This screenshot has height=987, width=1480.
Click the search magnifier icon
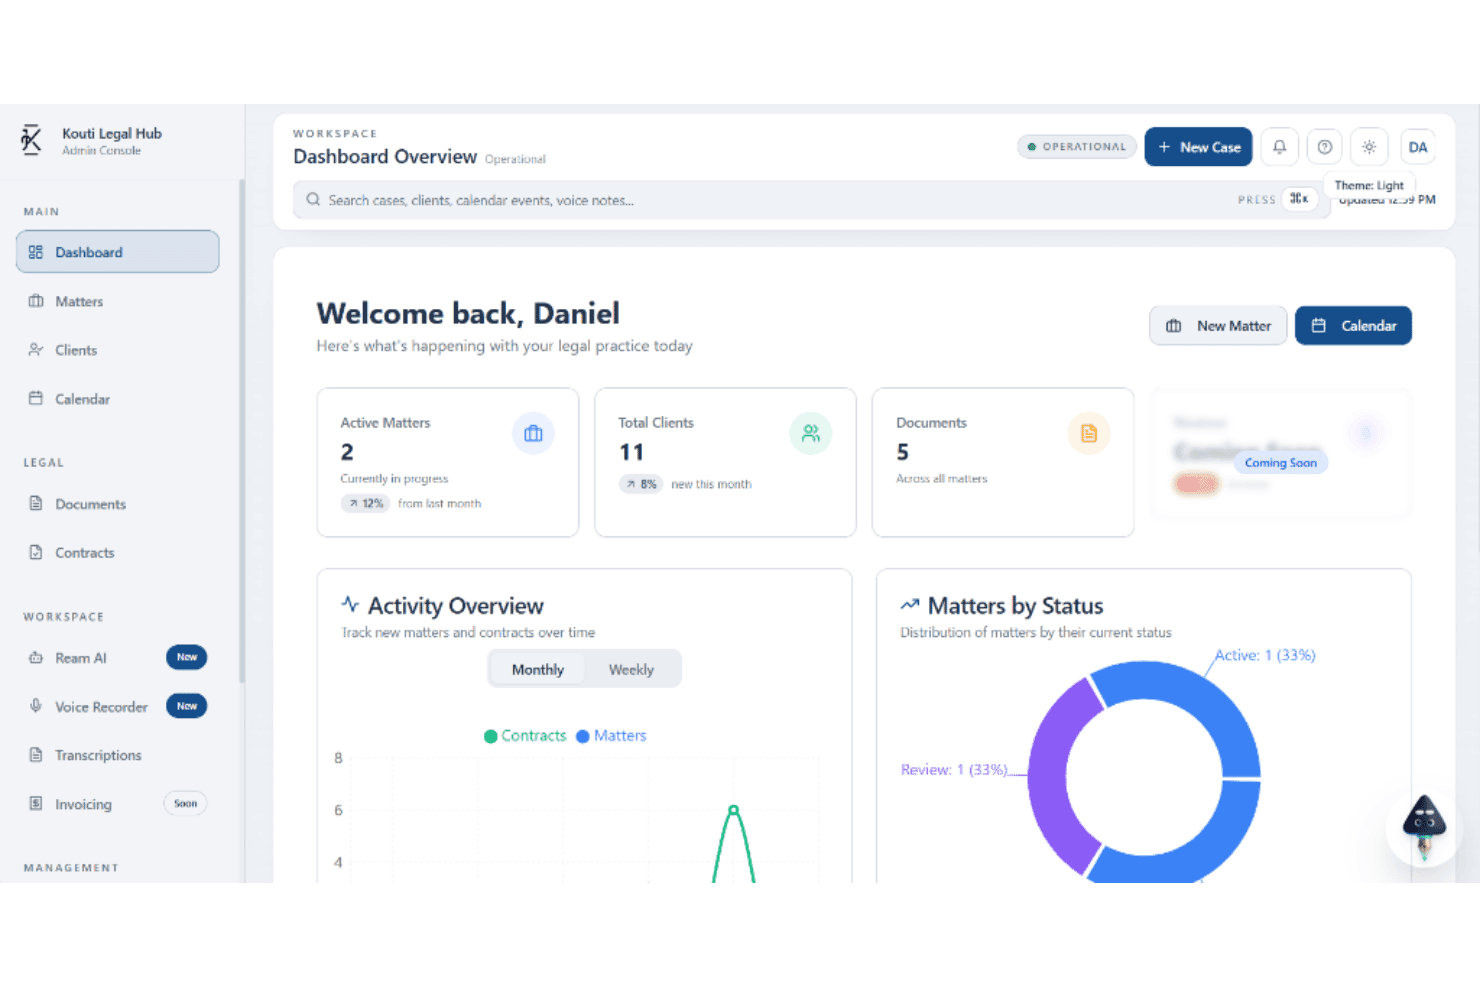tap(313, 200)
